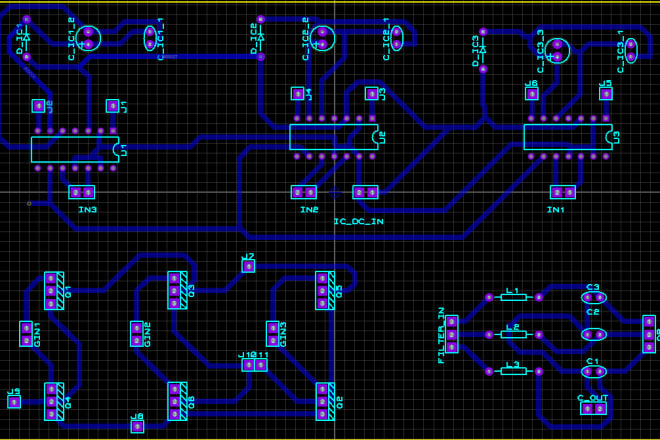This screenshot has height=440, width=660.
Task: Select the GIN3 two-pin connector
Action: tap(273, 334)
